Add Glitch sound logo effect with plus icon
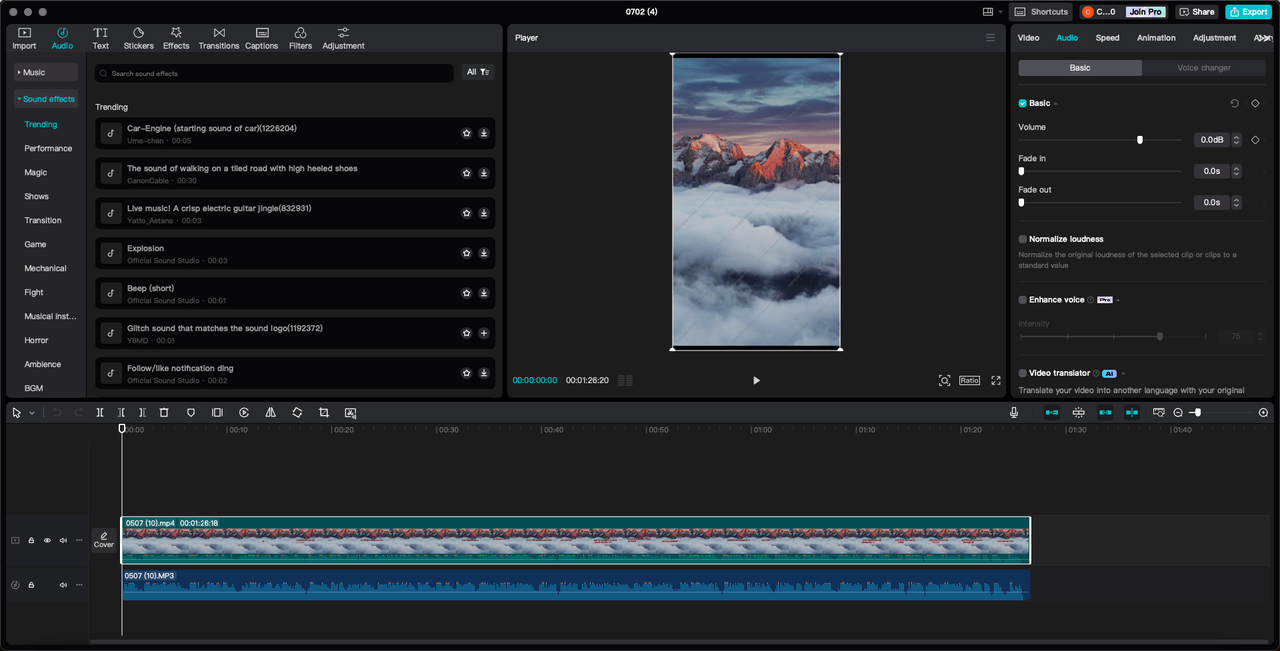The height and width of the screenshot is (651, 1280). coord(484,333)
